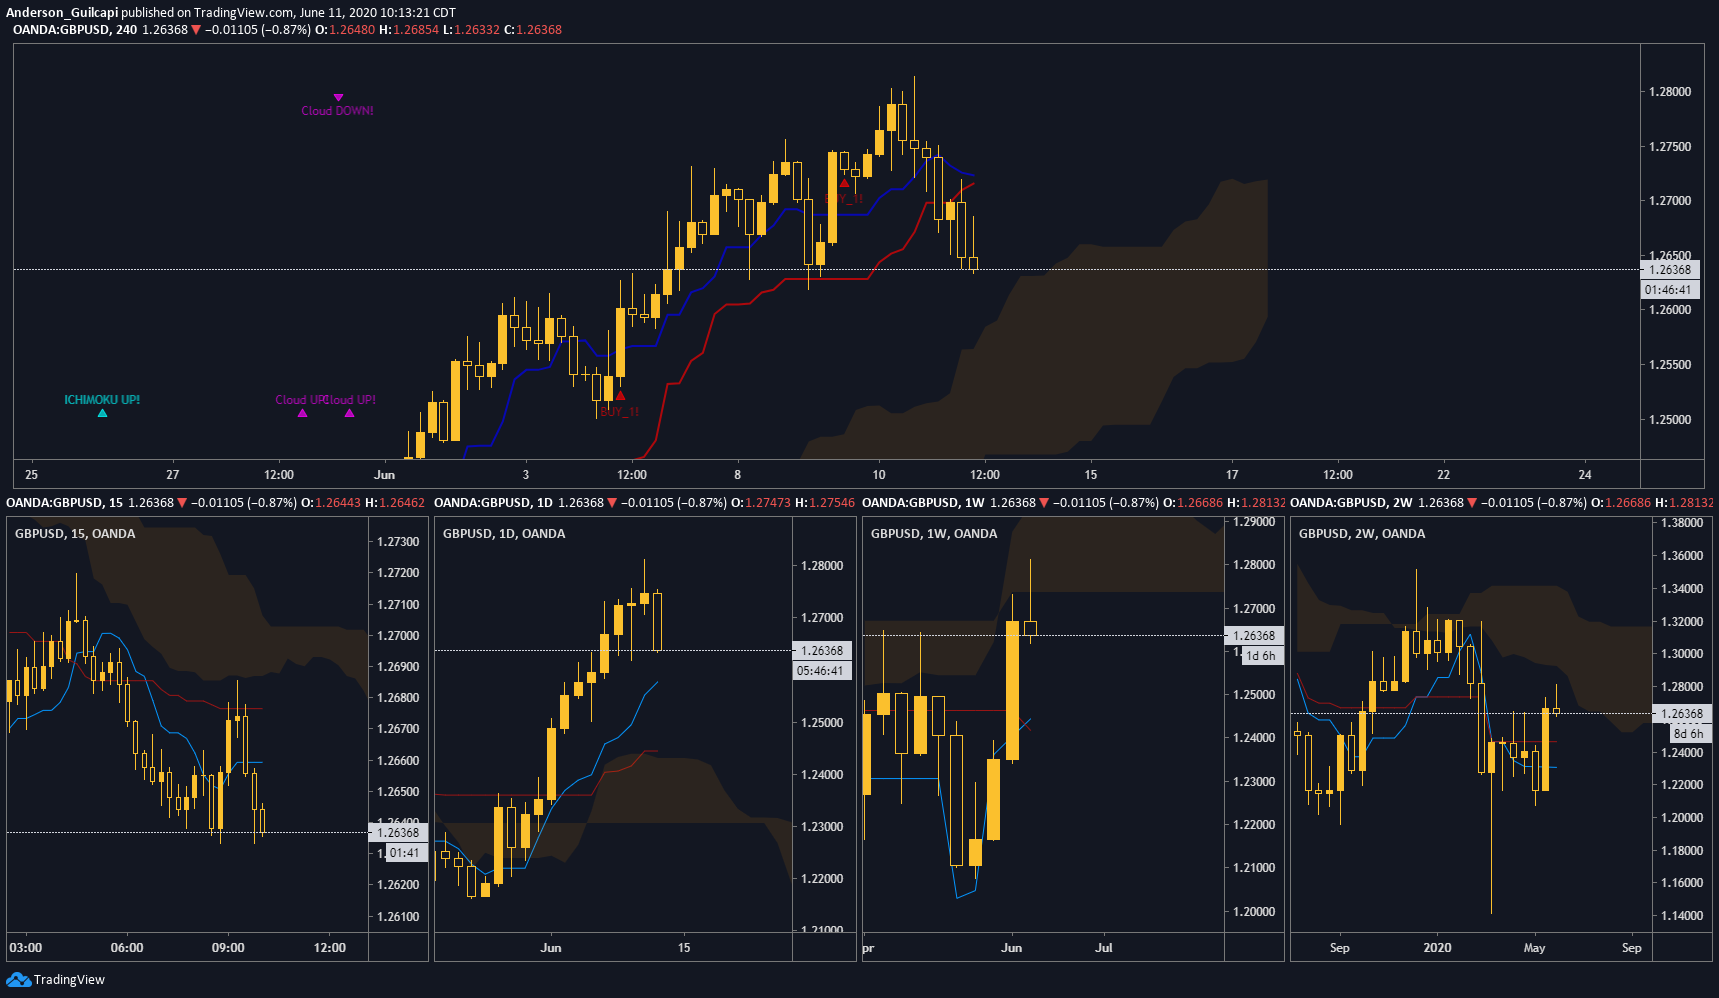Viewport: 1719px width, 998px height.
Task: Select the earlier Cloud UP! magenta triangle
Action: (302, 413)
